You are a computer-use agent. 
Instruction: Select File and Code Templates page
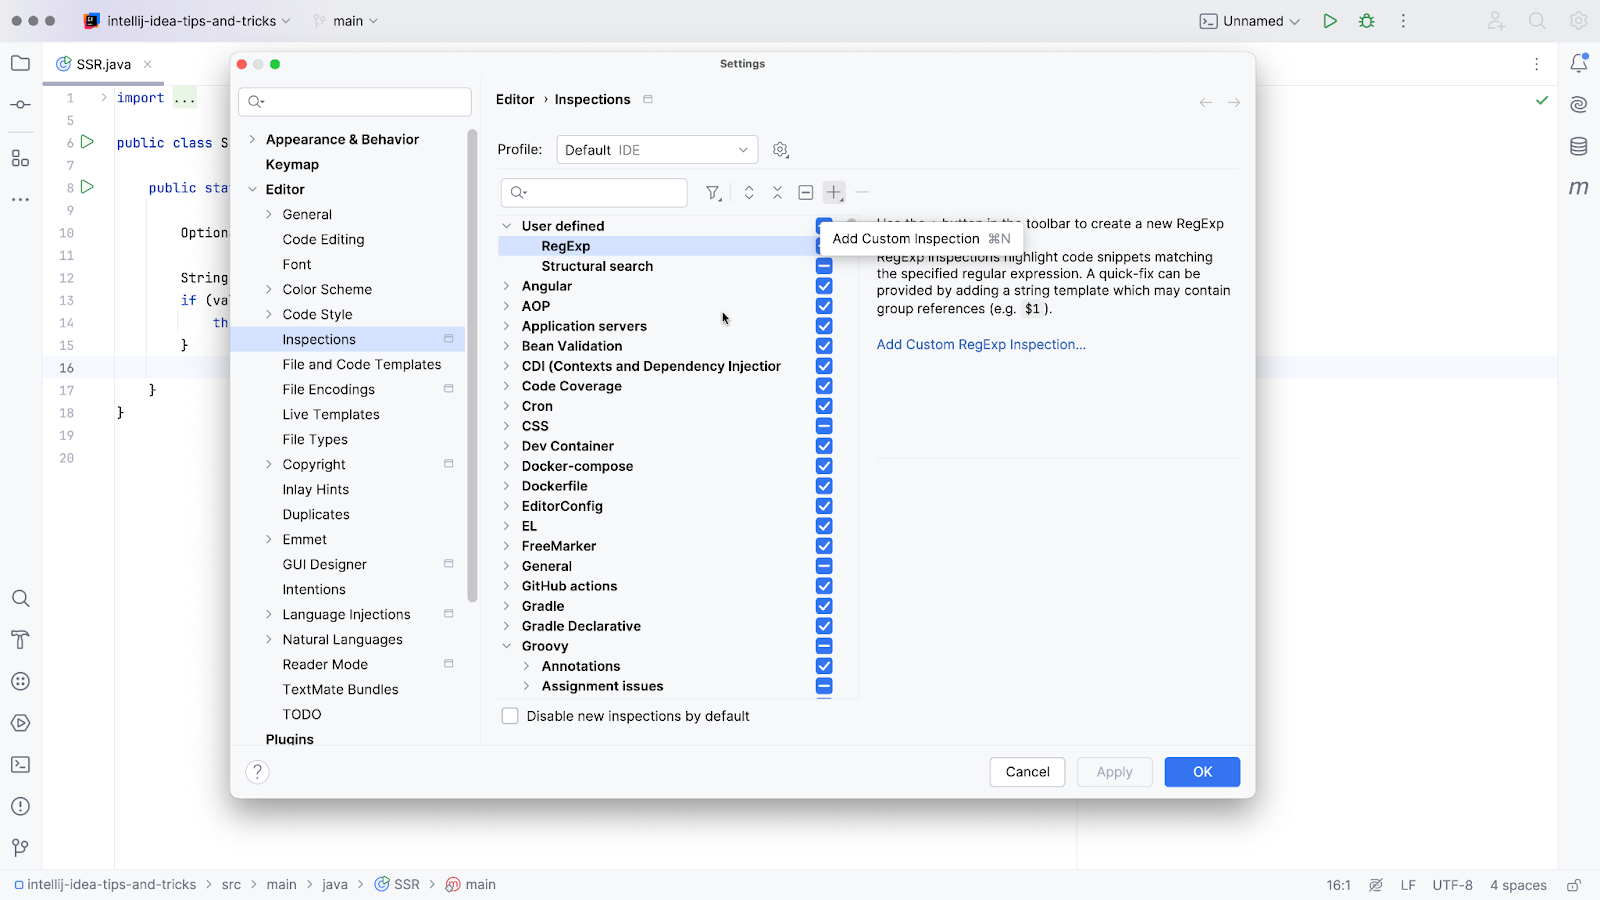click(x=362, y=364)
